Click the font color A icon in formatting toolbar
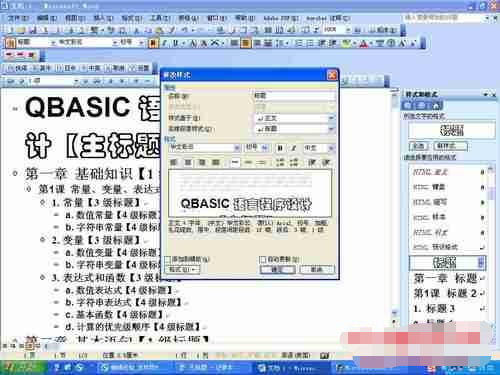500x375 pixels. [364, 43]
